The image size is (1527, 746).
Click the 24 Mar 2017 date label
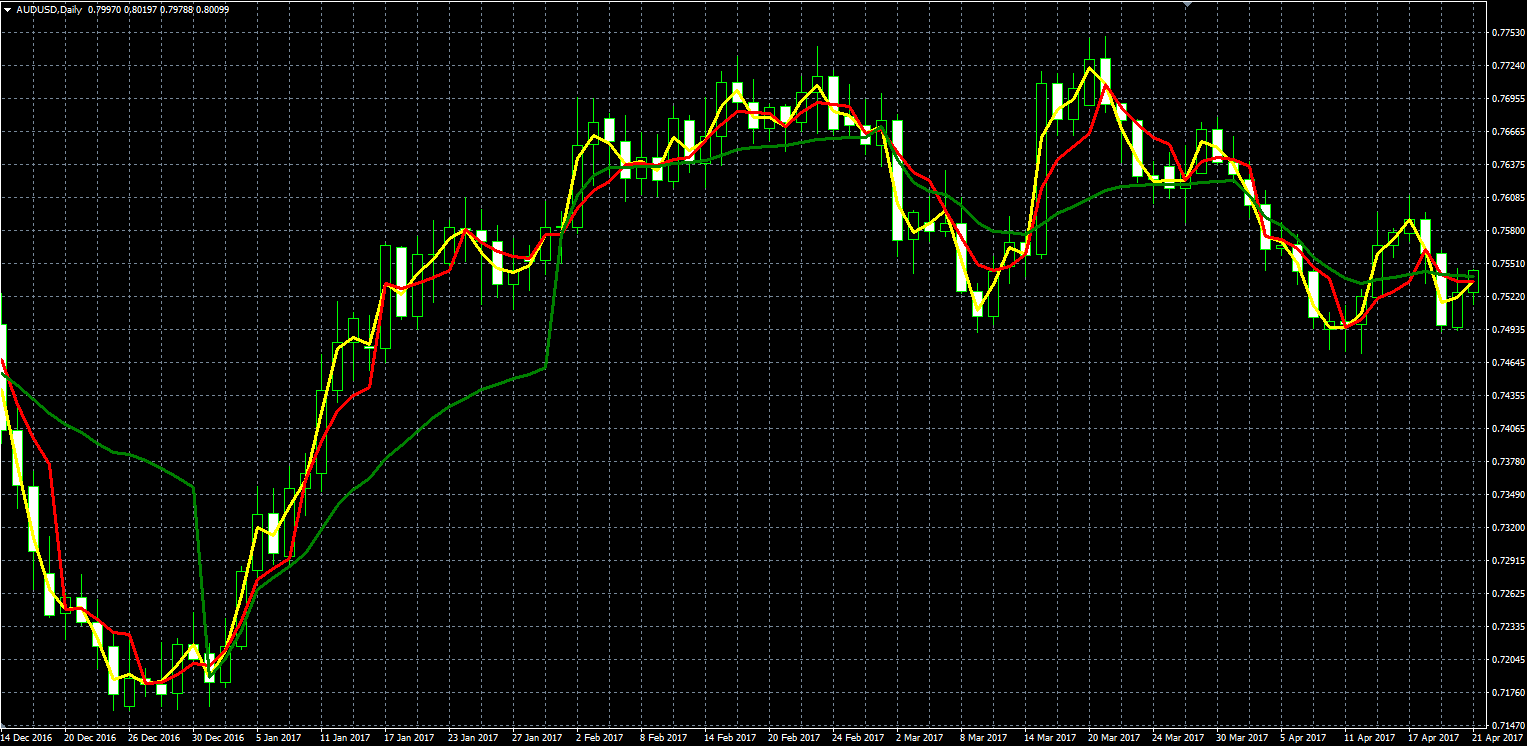pyautogui.click(x=1178, y=738)
